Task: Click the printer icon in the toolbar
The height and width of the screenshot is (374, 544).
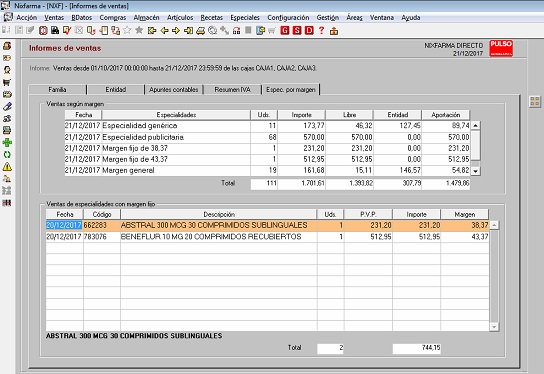Action: point(201,31)
